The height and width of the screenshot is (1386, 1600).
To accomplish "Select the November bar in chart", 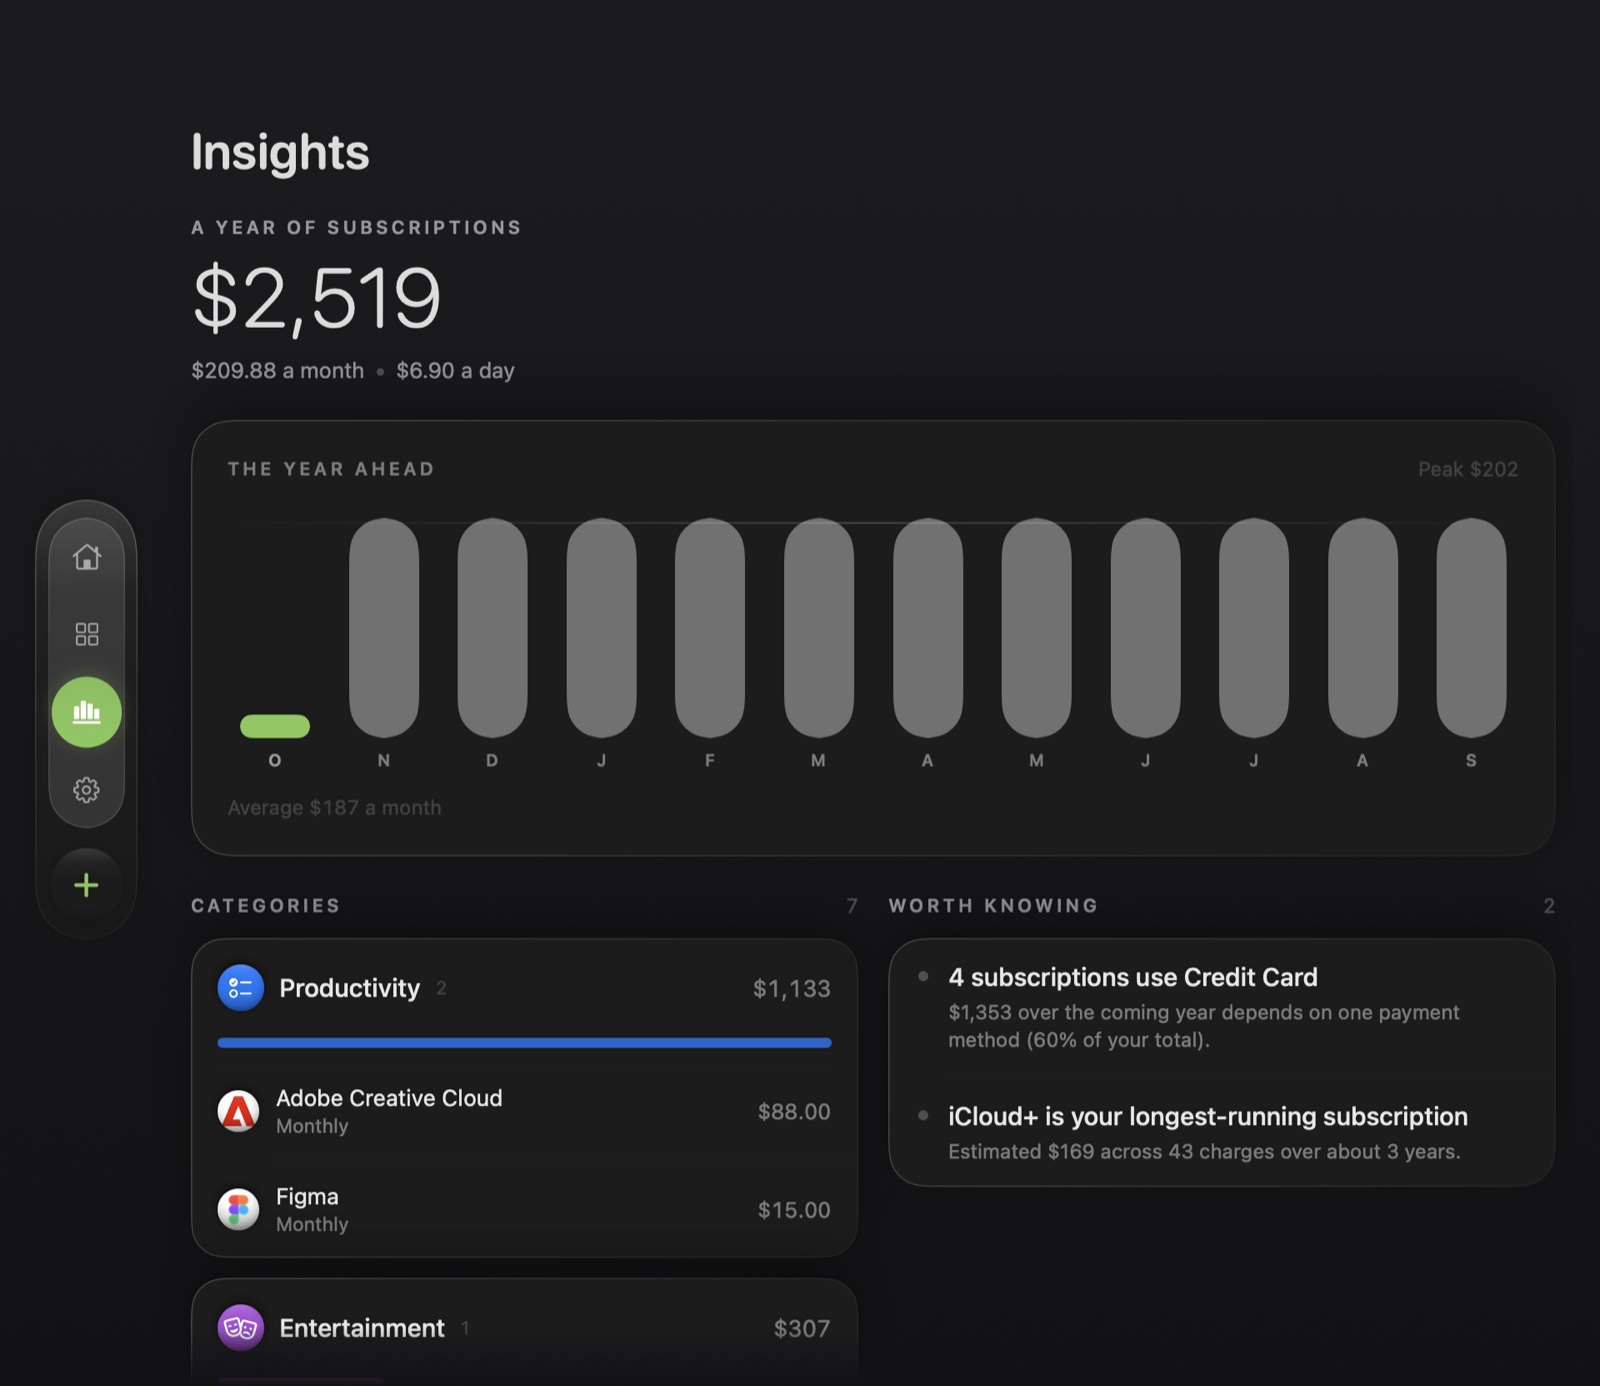I will pyautogui.click(x=384, y=627).
